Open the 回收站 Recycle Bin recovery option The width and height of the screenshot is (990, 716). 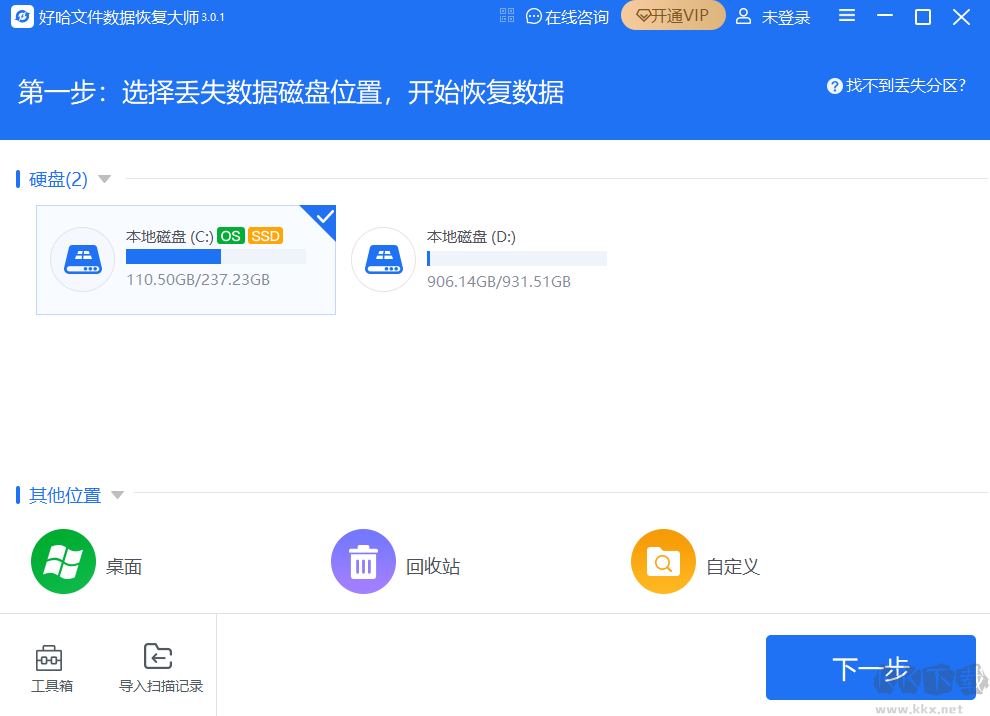pyautogui.click(x=363, y=561)
